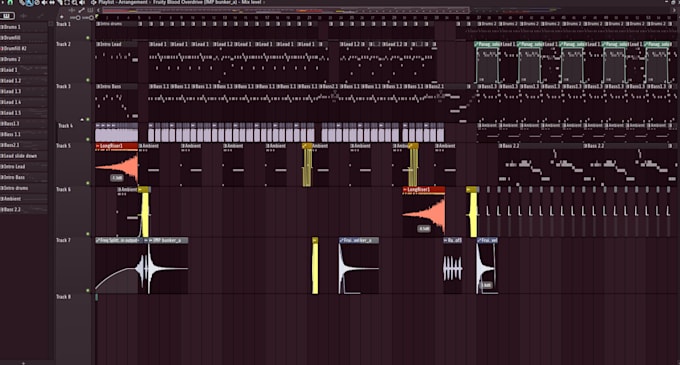Click the gain label on Track 5 LongRiser1 clip
This screenshot has height=365, width=680.
pyautogui.click(x=117, y=178)
